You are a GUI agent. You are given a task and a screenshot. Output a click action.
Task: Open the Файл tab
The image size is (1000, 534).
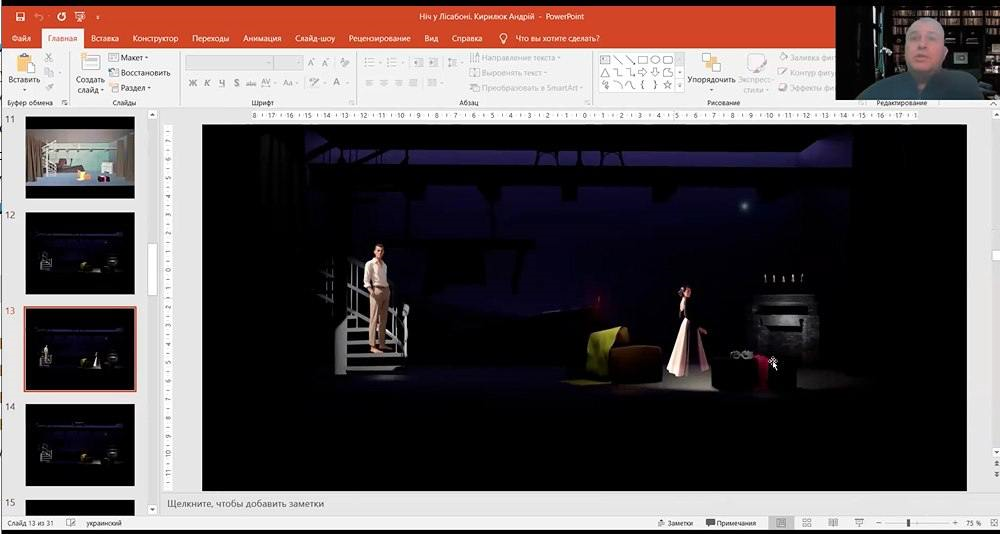coord(21,38)
